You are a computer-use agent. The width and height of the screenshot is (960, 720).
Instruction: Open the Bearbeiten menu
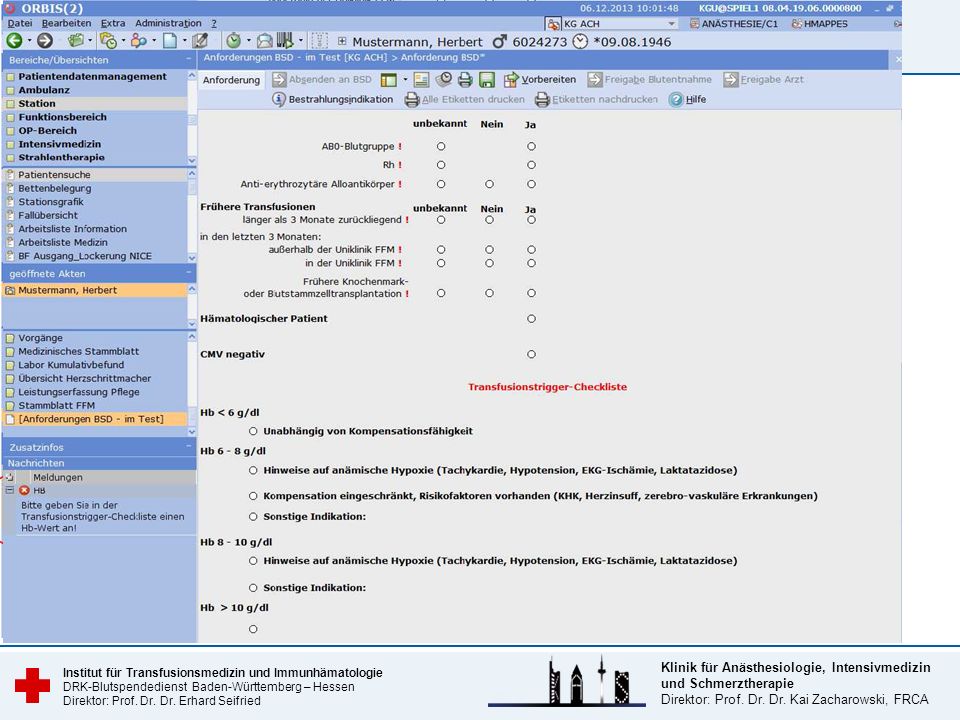pos(66,23)
